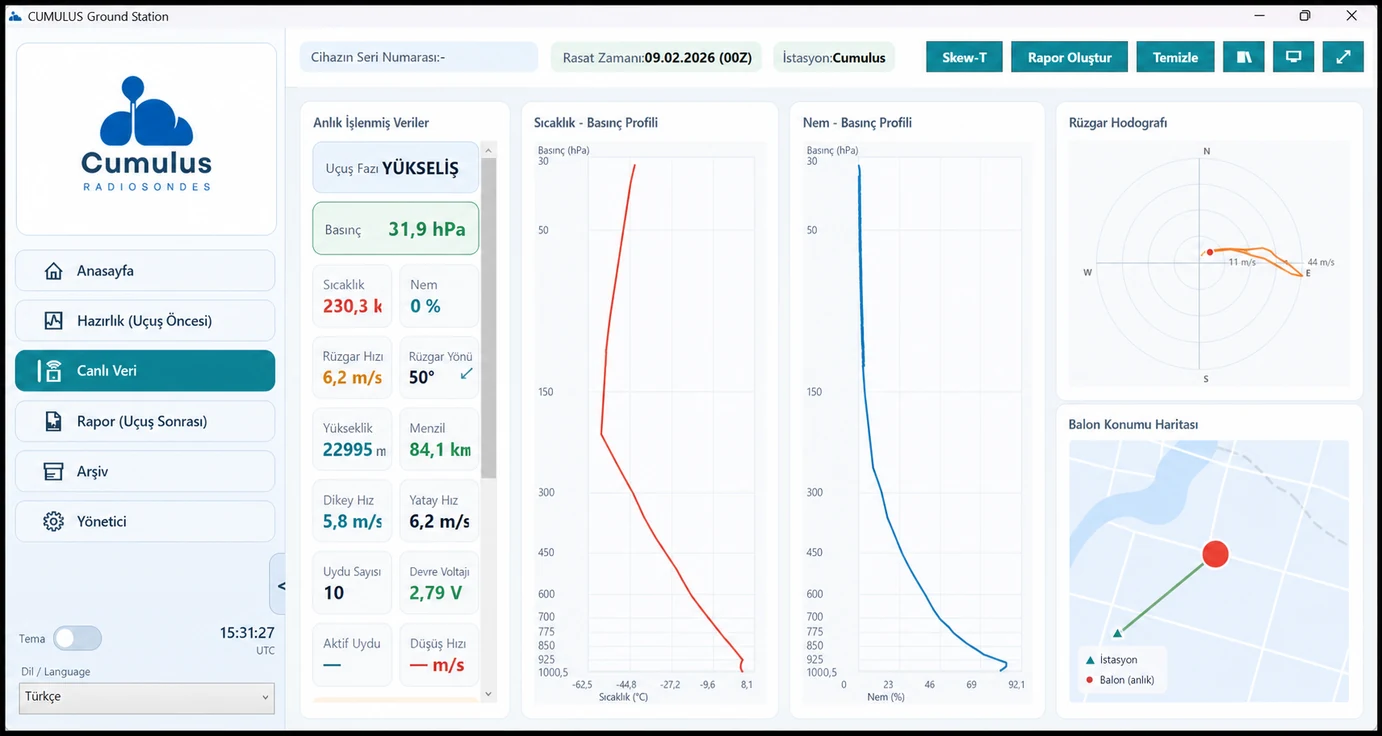
Task: Click the data panel scroll-down arrow
Action: (x=489, y=693)
